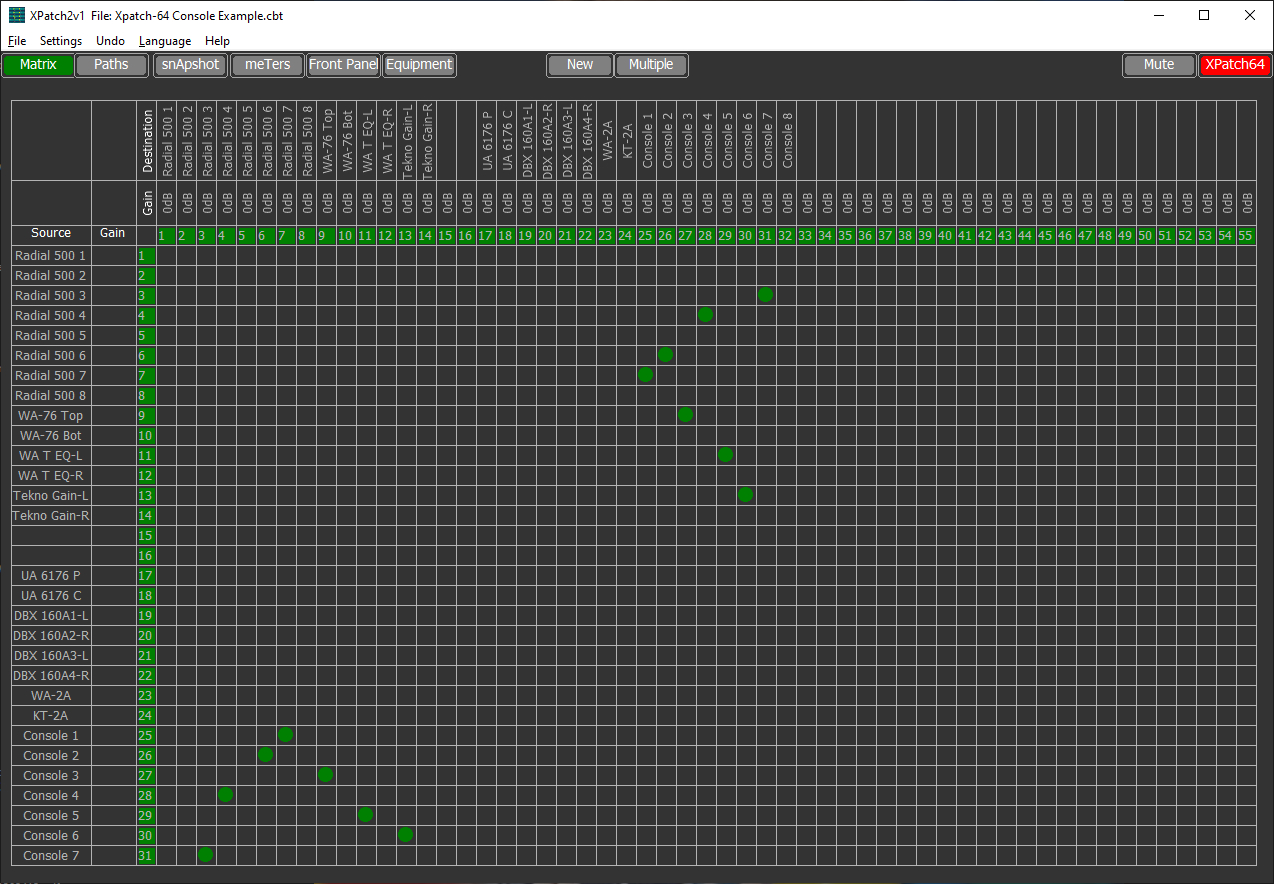Click Undo in the menu bar
Viewport: 1274px width, 884px height.
[110, 41]
